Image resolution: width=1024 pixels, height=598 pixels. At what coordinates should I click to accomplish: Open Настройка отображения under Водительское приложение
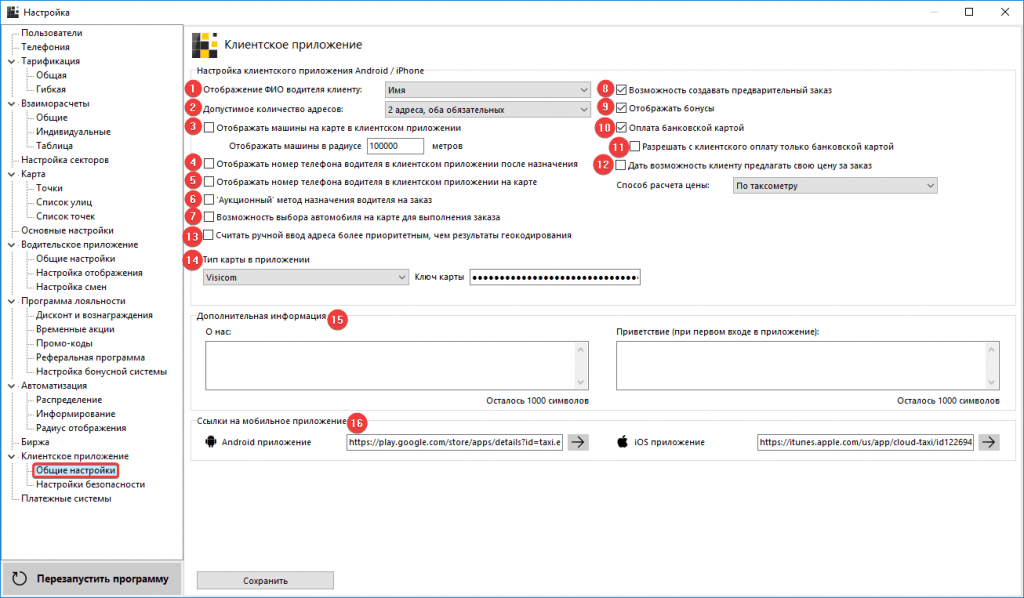tap(89, 273)
